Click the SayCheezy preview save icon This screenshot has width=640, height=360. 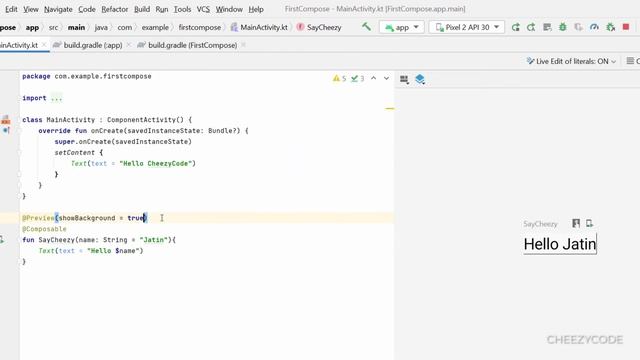click(576, 223)
